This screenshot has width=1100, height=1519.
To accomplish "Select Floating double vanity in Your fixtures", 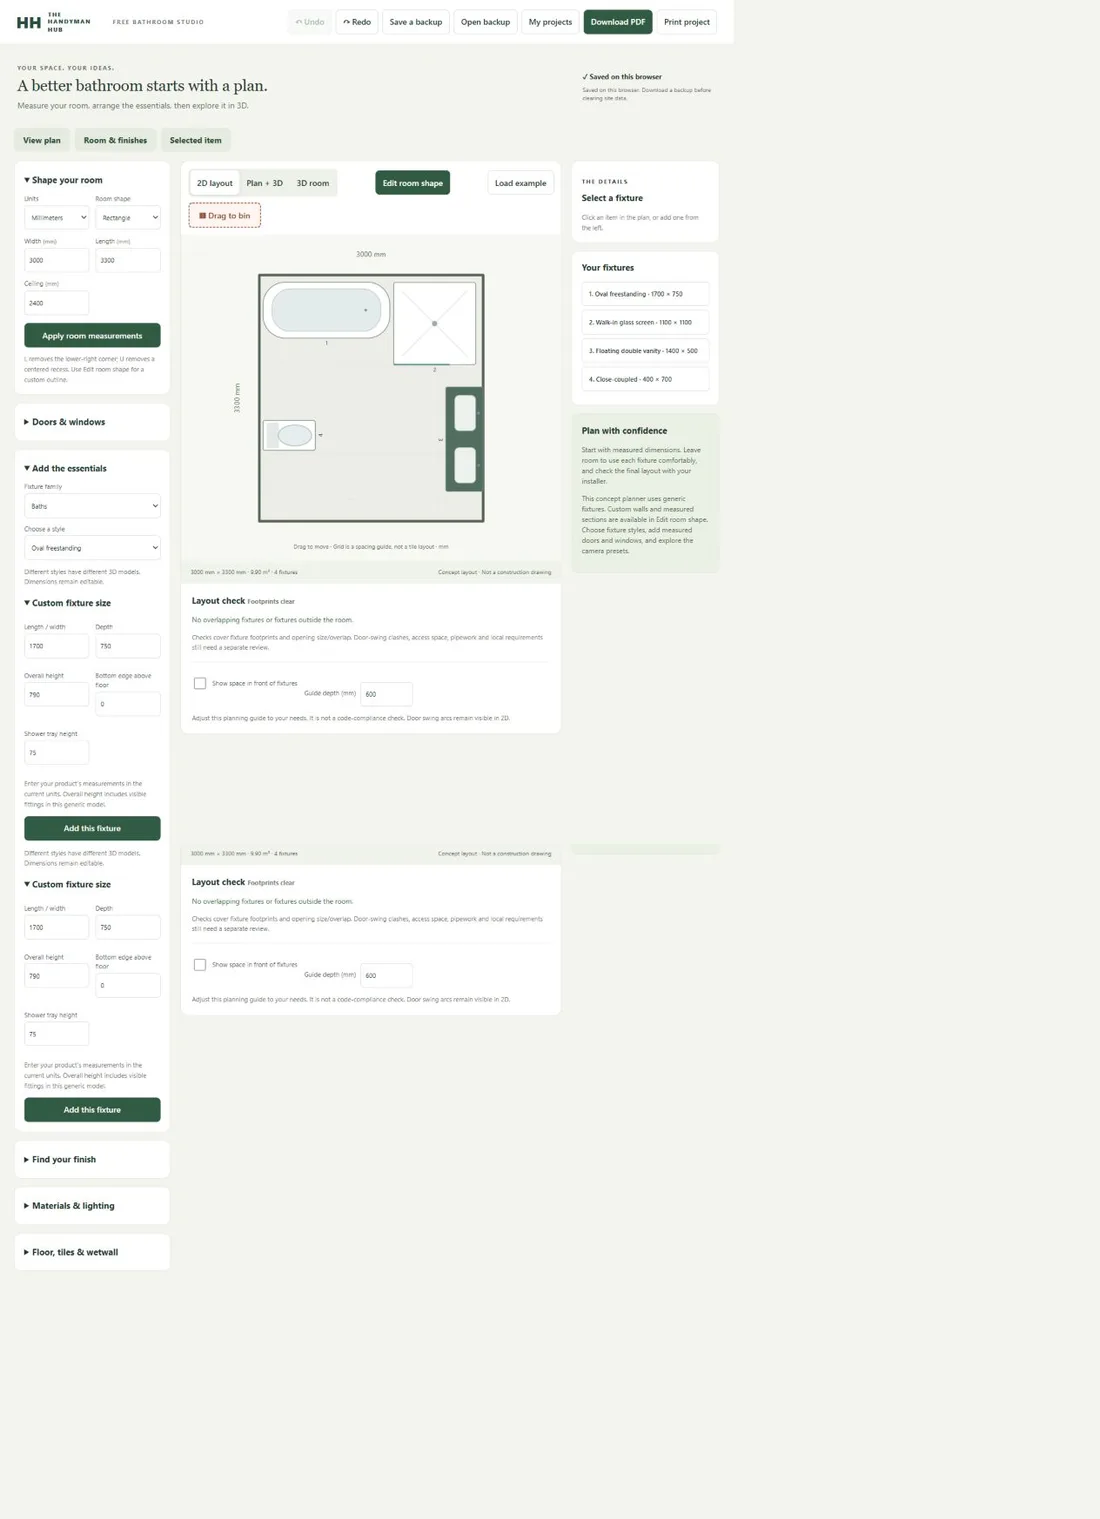I will tap(645, 351).
